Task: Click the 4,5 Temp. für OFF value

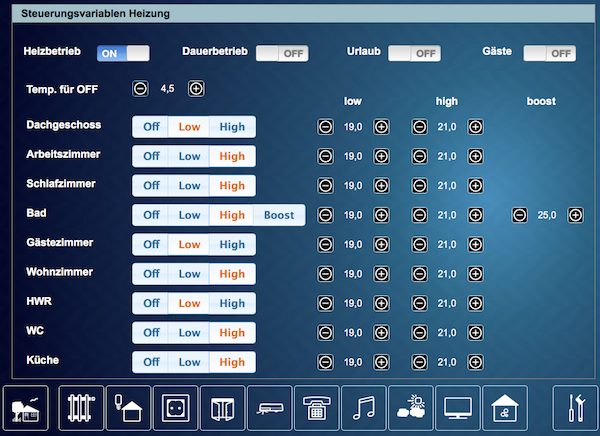Action: [168, 89]
